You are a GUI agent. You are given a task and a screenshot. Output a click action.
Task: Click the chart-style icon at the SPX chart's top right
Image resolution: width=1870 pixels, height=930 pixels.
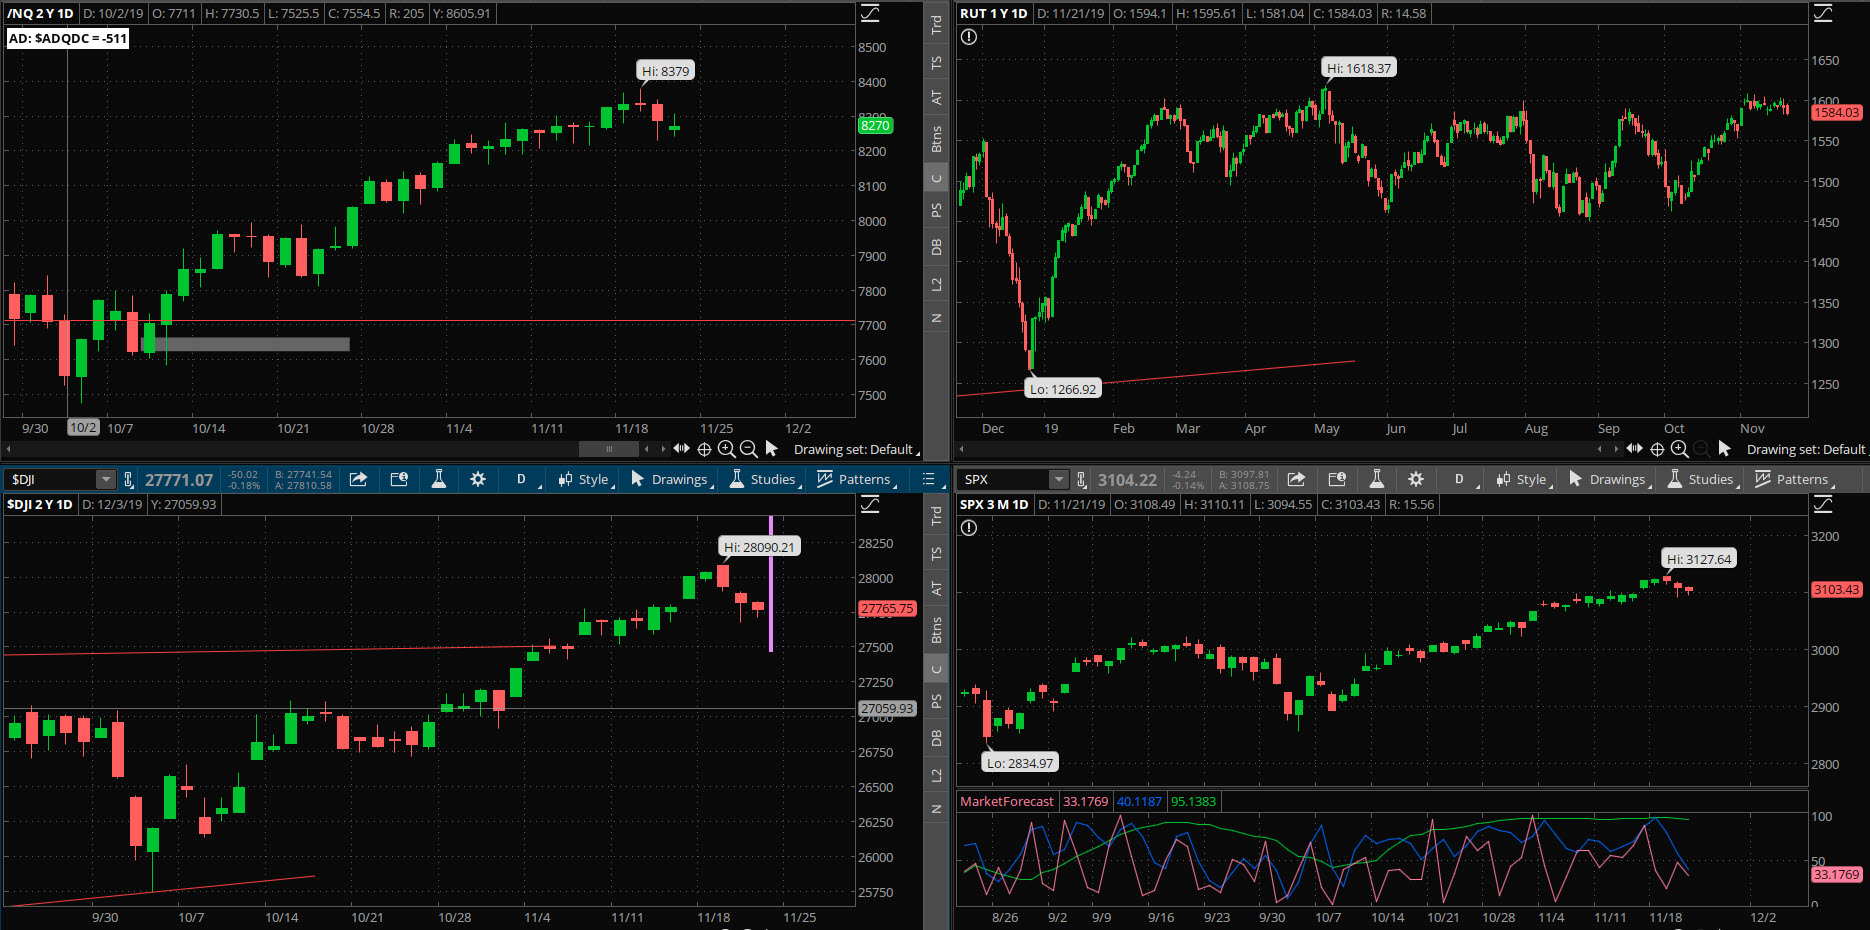1823,504
